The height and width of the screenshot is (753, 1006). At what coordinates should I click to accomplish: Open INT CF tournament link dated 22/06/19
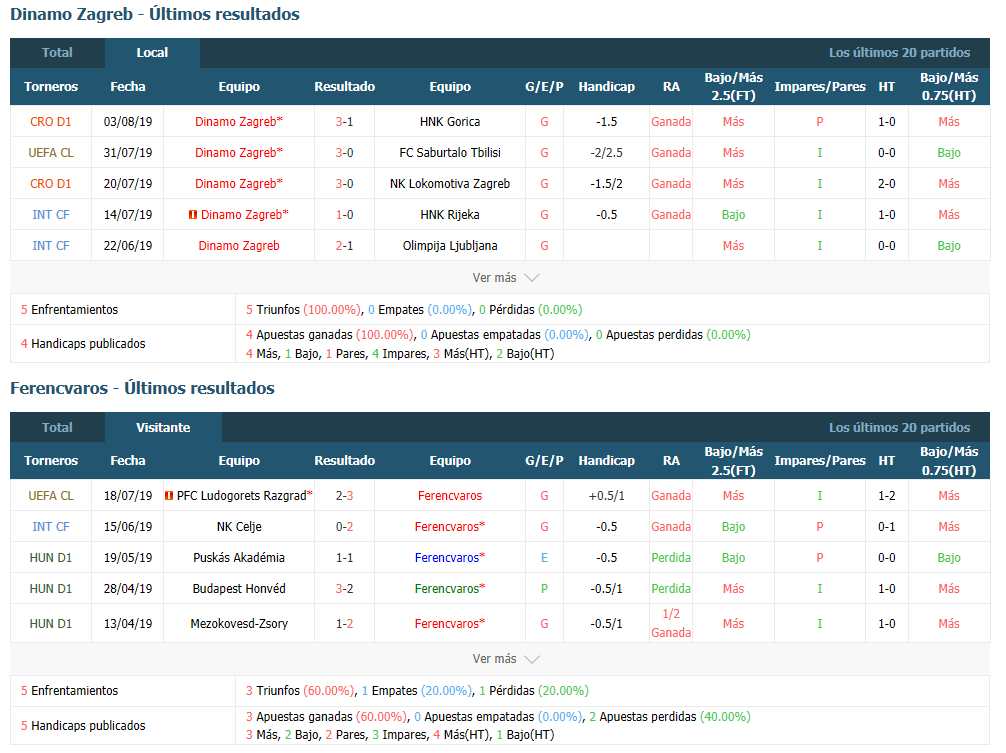pyautogui.click(x=51, y=246)
